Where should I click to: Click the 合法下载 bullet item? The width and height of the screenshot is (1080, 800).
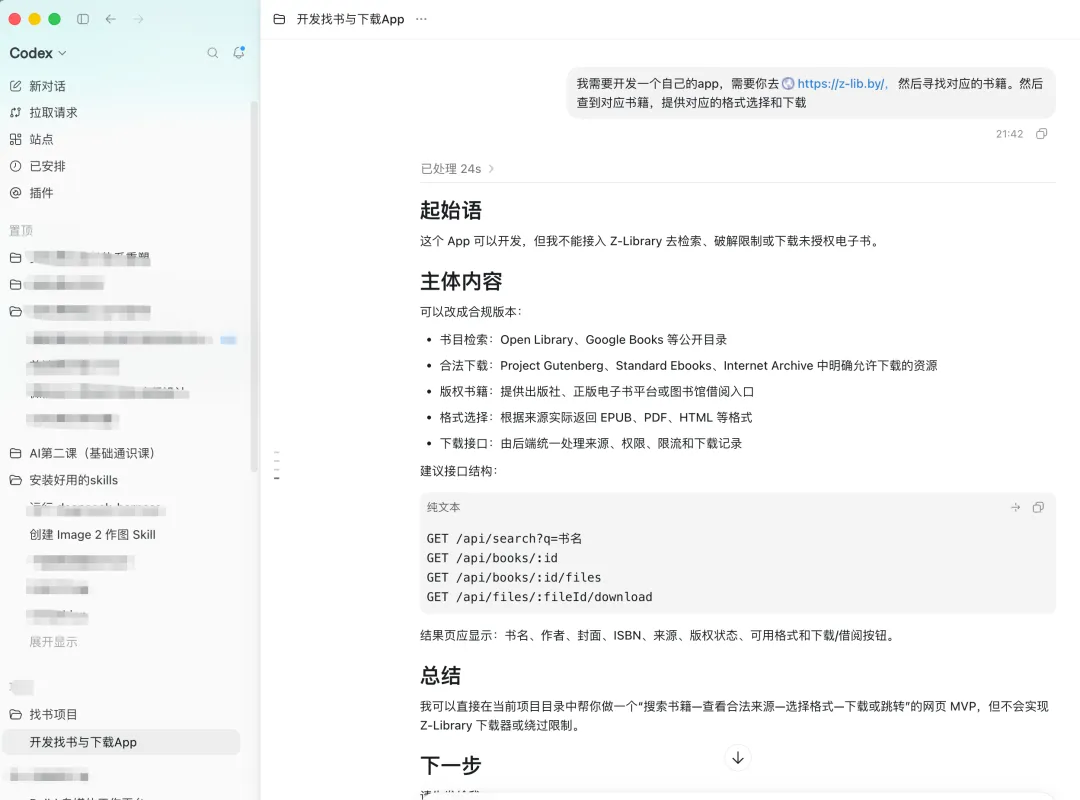(x=689, y=366)
